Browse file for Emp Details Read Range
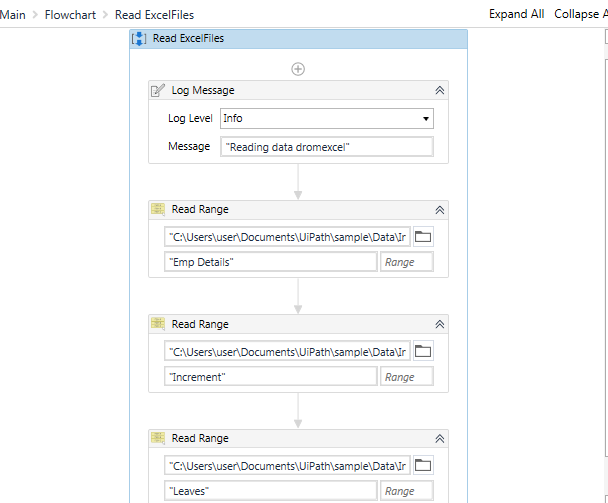 coord(423,237)
